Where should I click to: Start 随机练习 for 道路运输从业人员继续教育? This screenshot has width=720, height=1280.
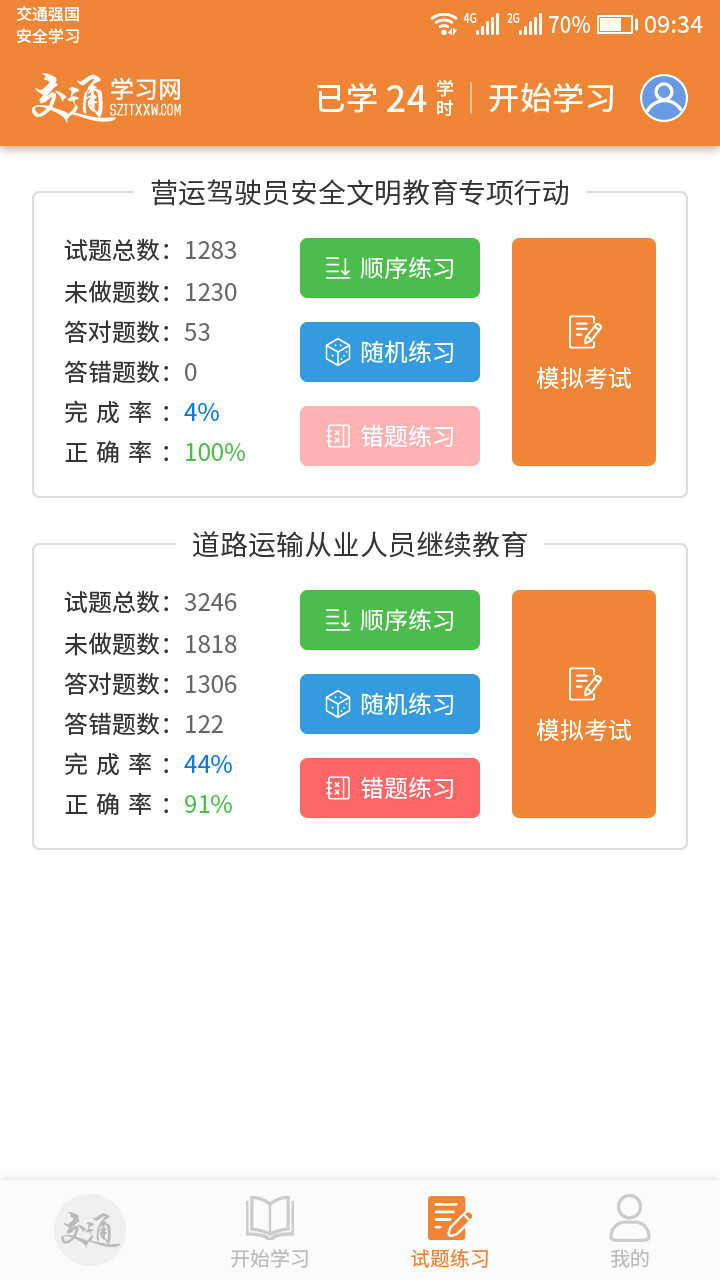pos(390,704)
